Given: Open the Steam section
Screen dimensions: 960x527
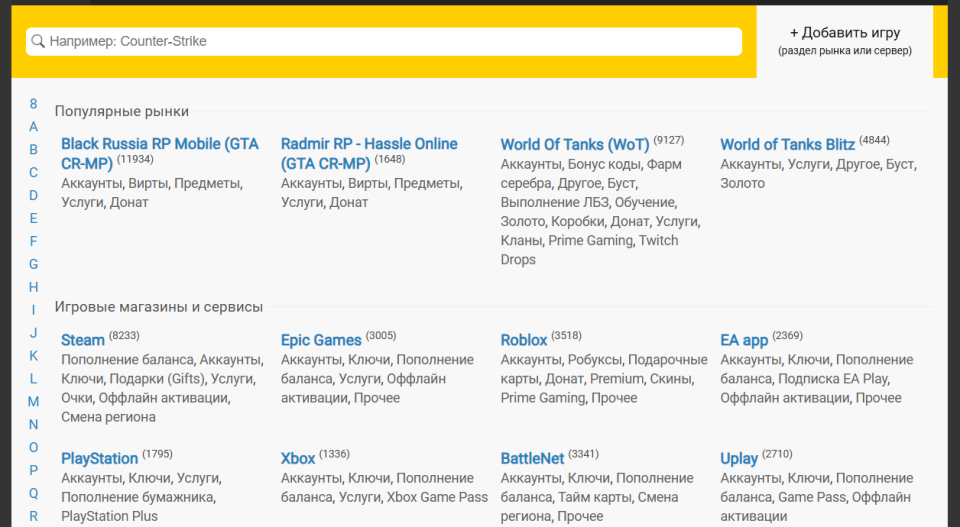Looking at the screenshot, I should click(83, 340).
